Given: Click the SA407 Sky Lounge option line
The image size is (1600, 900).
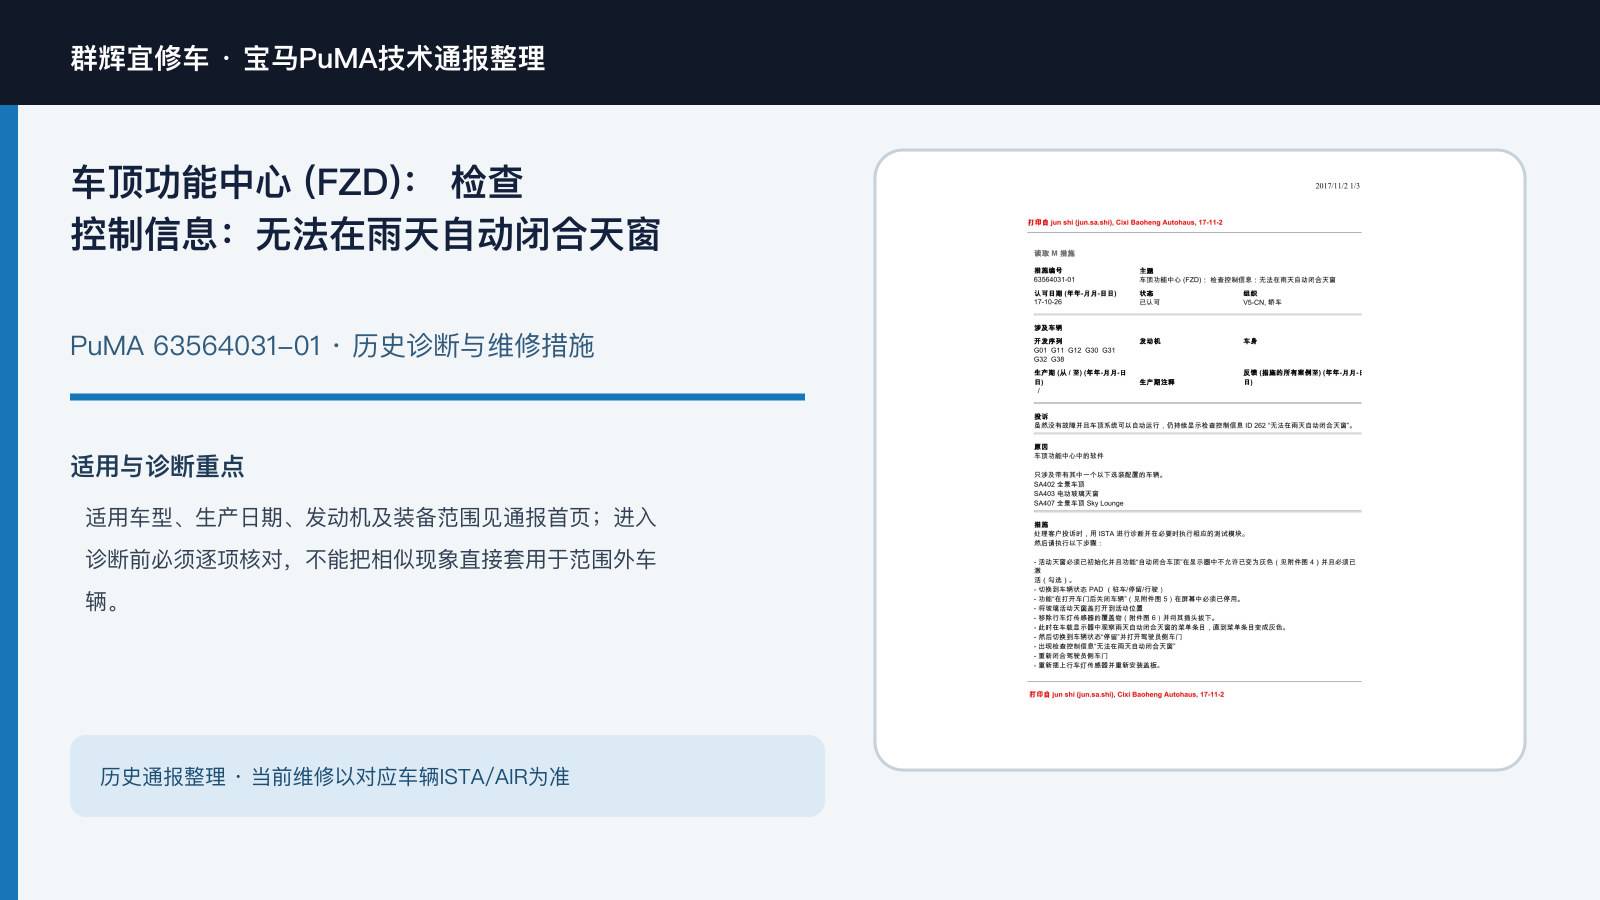Looking at the screenshot, I should click(x=1078, y=503).
